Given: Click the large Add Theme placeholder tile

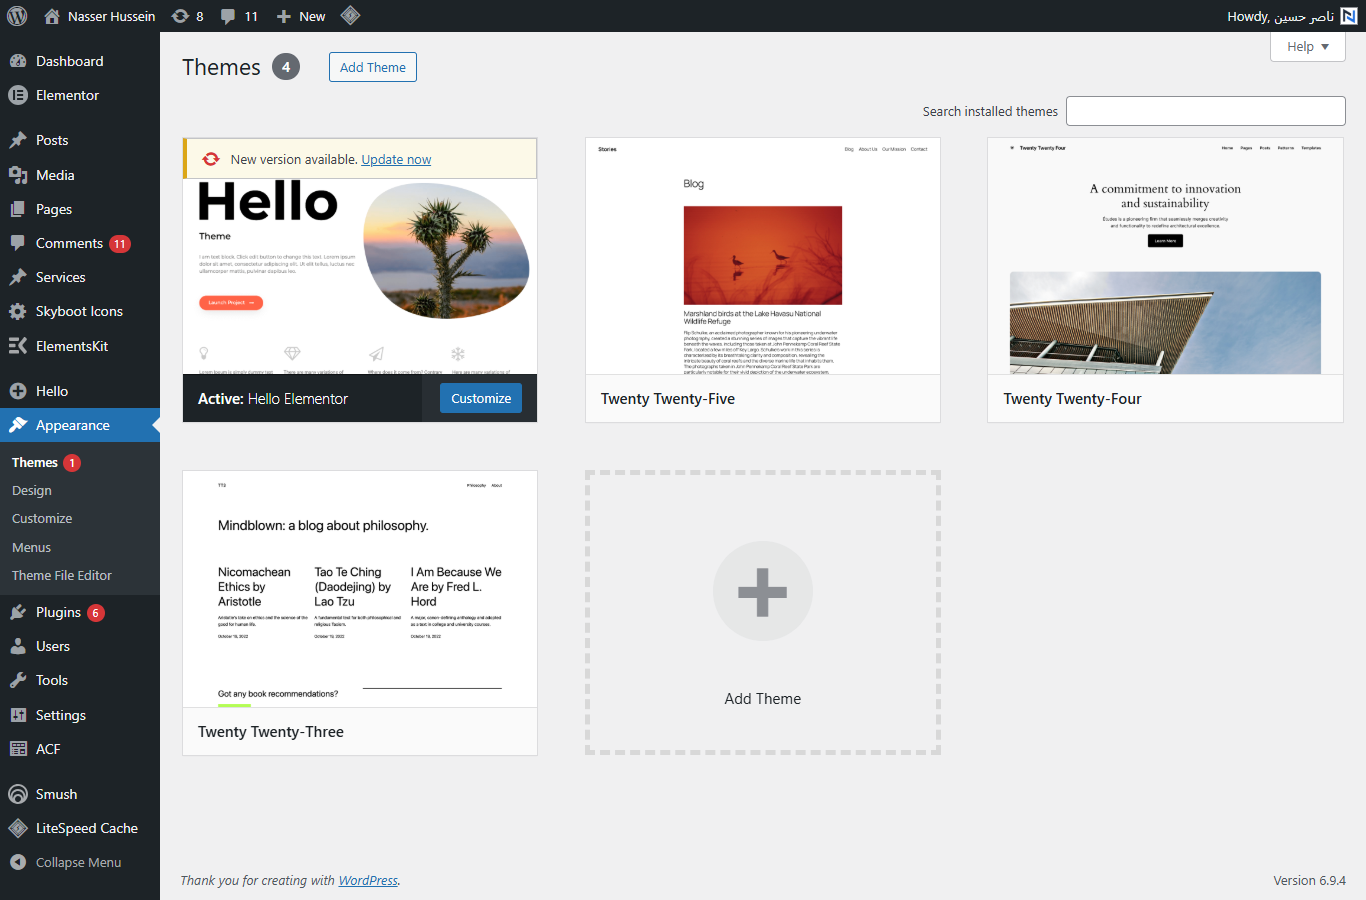Looking at the screenshot, I should pyautogui.click(x=763, y=613).
